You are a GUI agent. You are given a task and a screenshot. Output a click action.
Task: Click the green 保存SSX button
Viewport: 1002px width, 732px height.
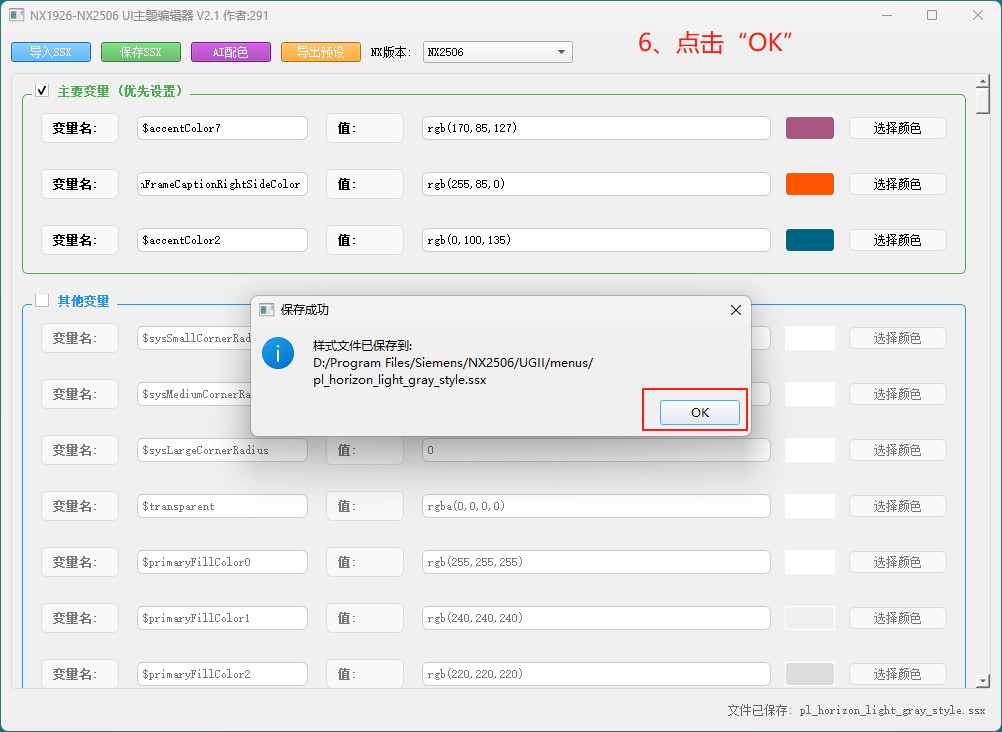point(141,52)
